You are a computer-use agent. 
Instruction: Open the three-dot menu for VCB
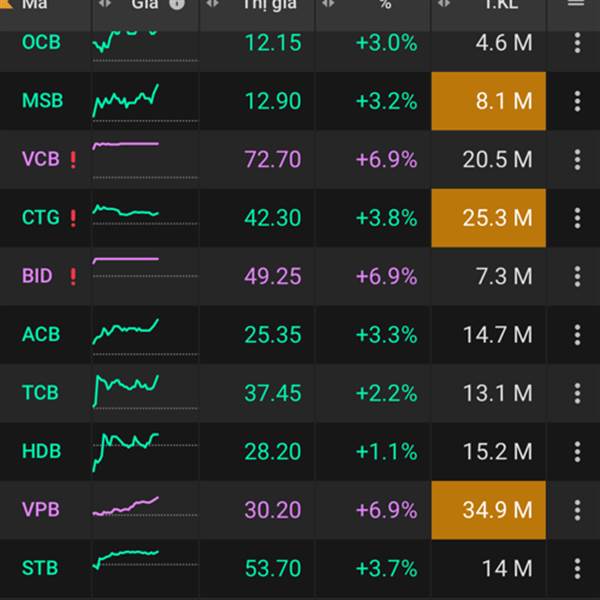(577, 159)
